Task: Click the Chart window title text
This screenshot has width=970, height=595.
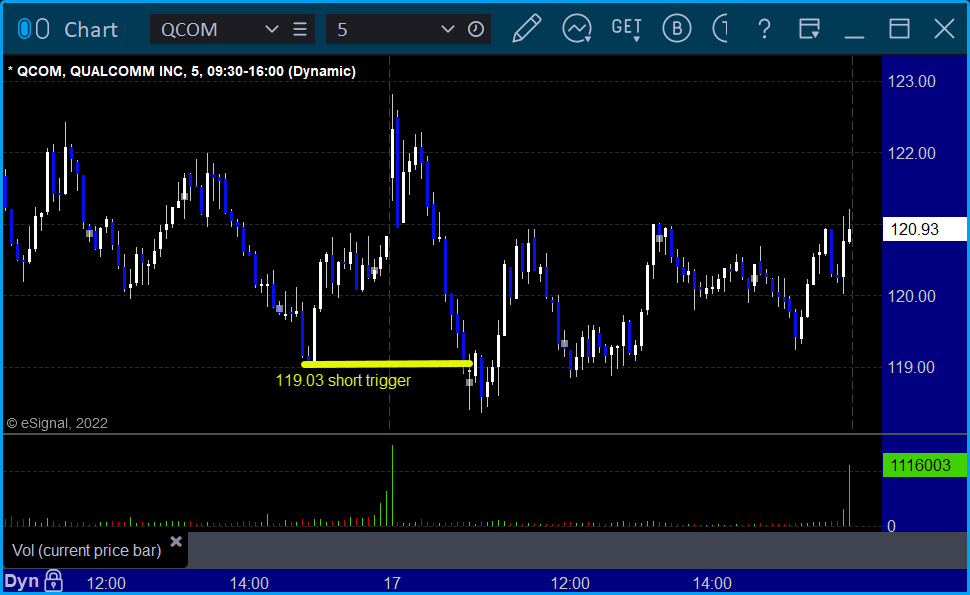Action: point(91,30)
